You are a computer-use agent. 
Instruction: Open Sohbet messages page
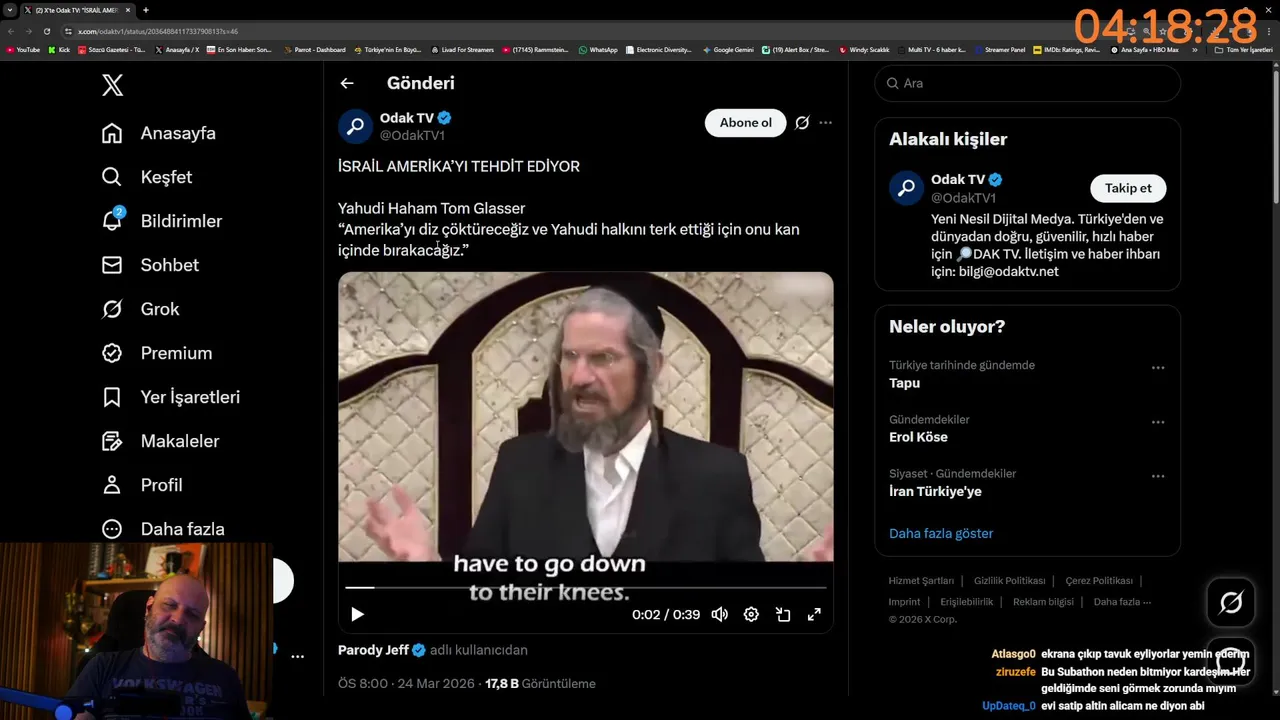(150, 265)
